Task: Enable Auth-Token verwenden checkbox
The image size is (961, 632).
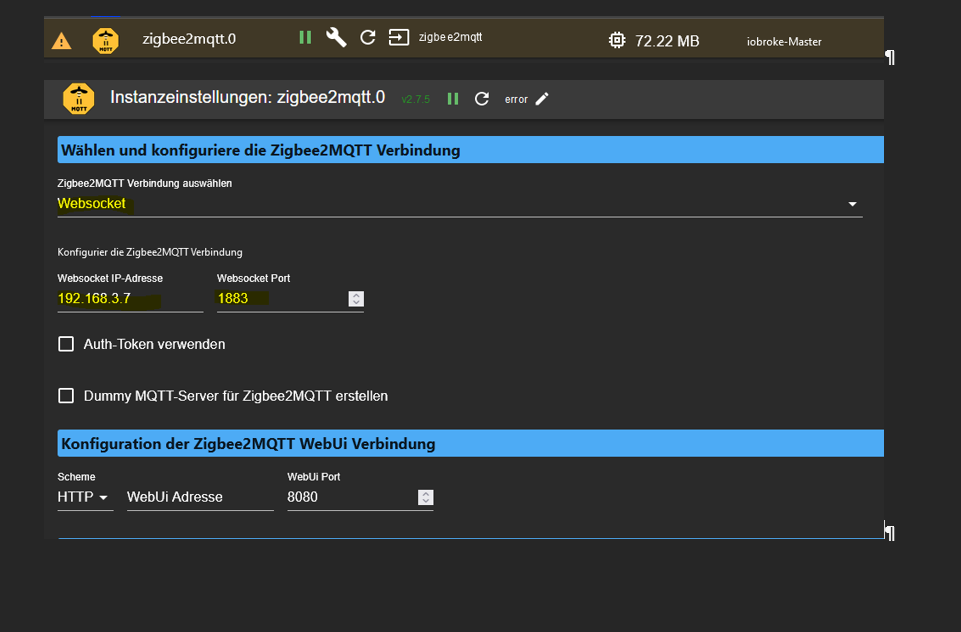Action: pyautogui.click(x=66, y=344)
